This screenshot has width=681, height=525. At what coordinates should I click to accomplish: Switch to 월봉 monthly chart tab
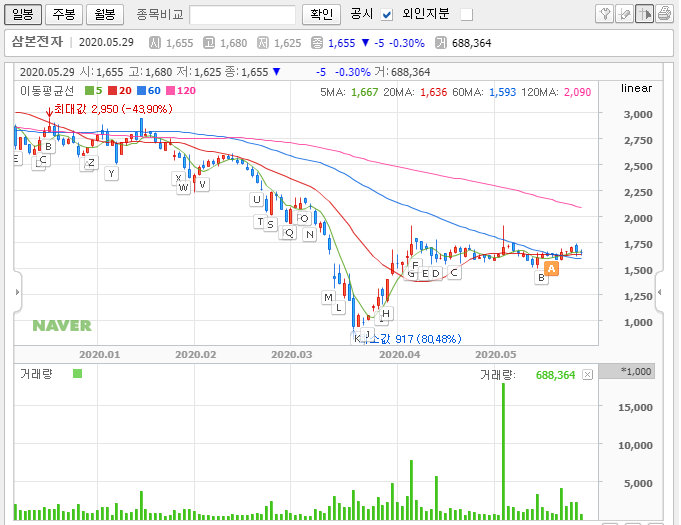point(105,14)
